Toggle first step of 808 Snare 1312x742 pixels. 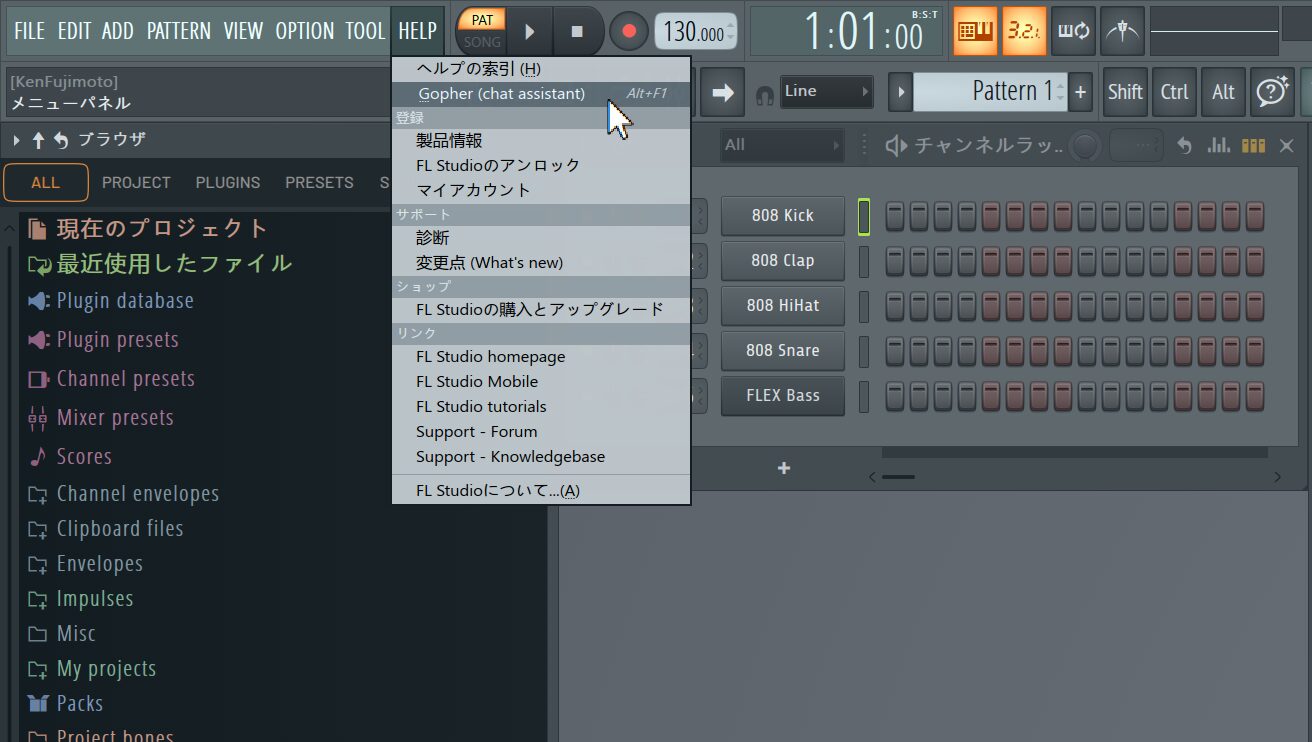[894, 351]
